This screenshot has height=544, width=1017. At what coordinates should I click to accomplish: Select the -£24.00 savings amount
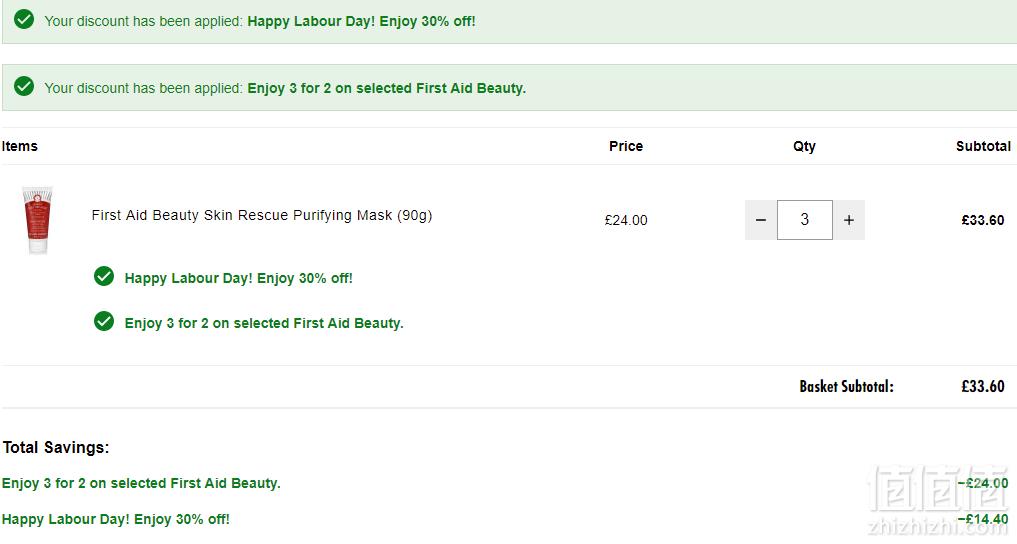(983, 484)
